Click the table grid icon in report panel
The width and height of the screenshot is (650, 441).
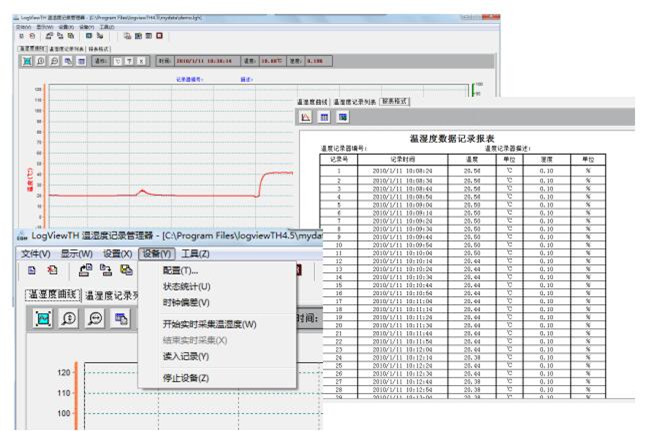[324, 117]
